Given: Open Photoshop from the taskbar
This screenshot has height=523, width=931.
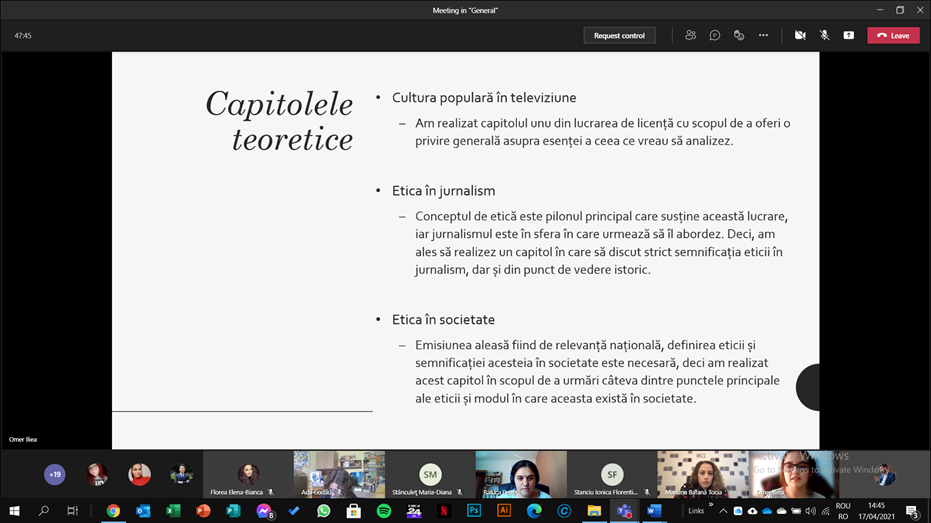Looking at the screenshot, I should pos(474,511).
